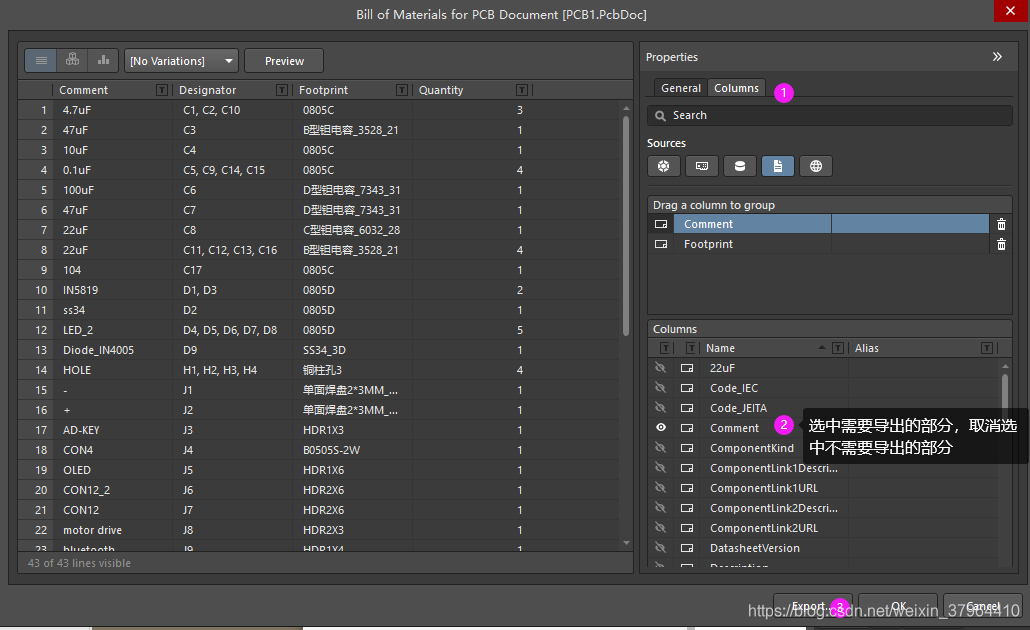
Task: Open the visibility column filter in Columns
Action: tap(665, 348)
